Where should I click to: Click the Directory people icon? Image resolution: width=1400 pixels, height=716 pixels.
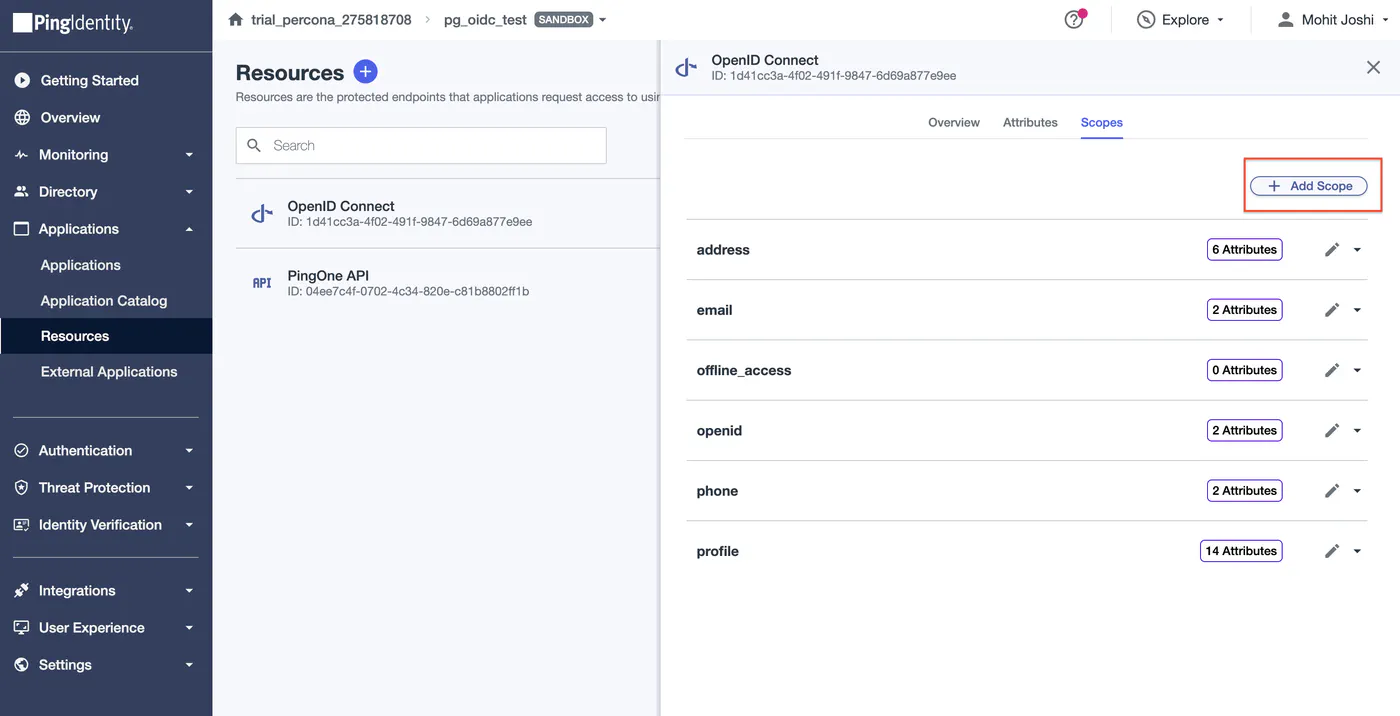point(22,192)
